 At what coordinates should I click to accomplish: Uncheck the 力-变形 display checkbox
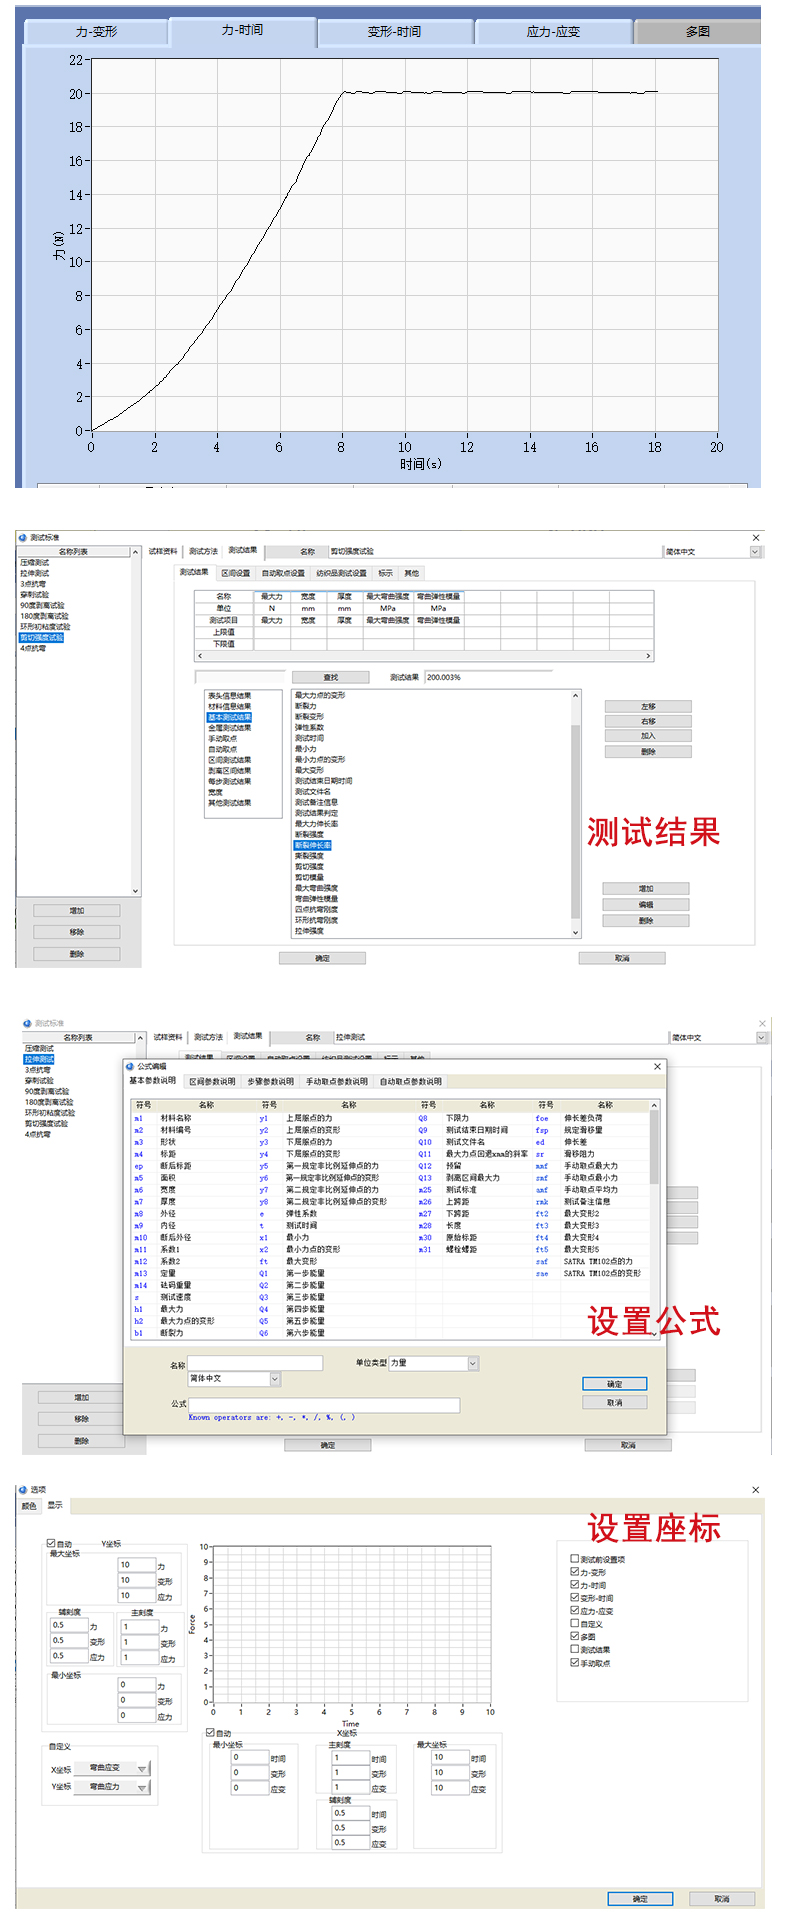click(575, 1572)
